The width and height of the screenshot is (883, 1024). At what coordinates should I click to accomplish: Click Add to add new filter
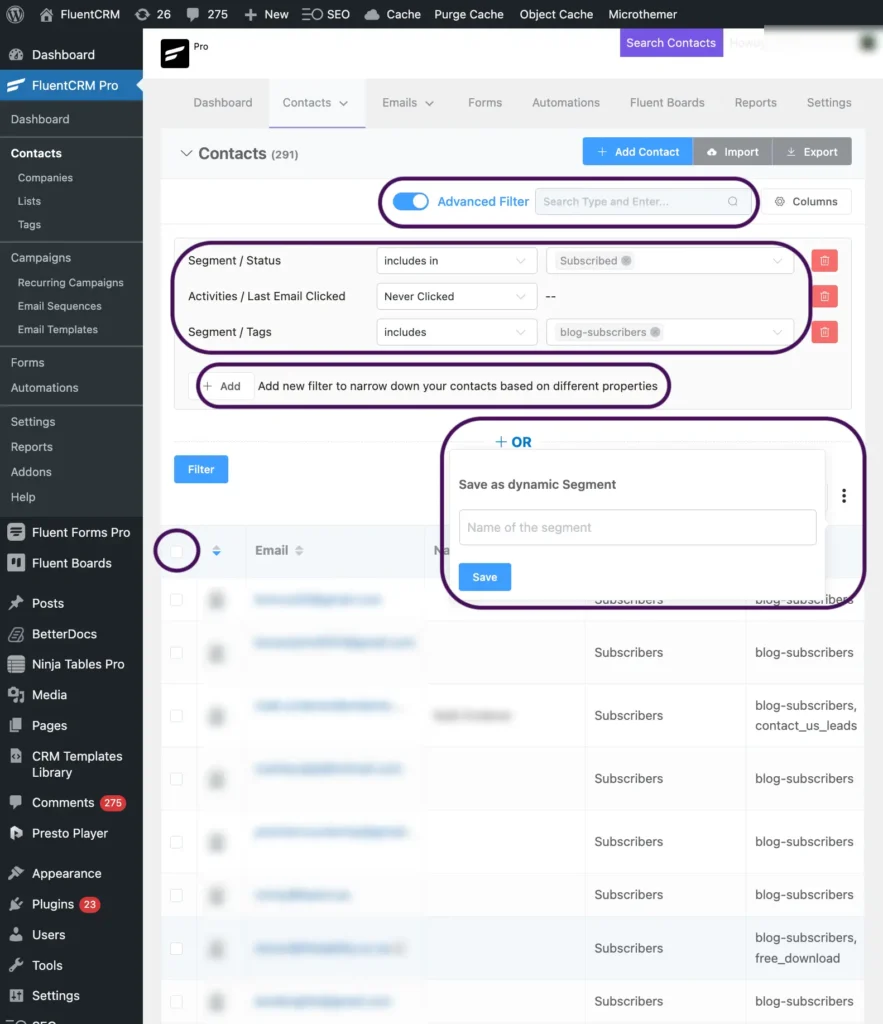coord(221,386)
